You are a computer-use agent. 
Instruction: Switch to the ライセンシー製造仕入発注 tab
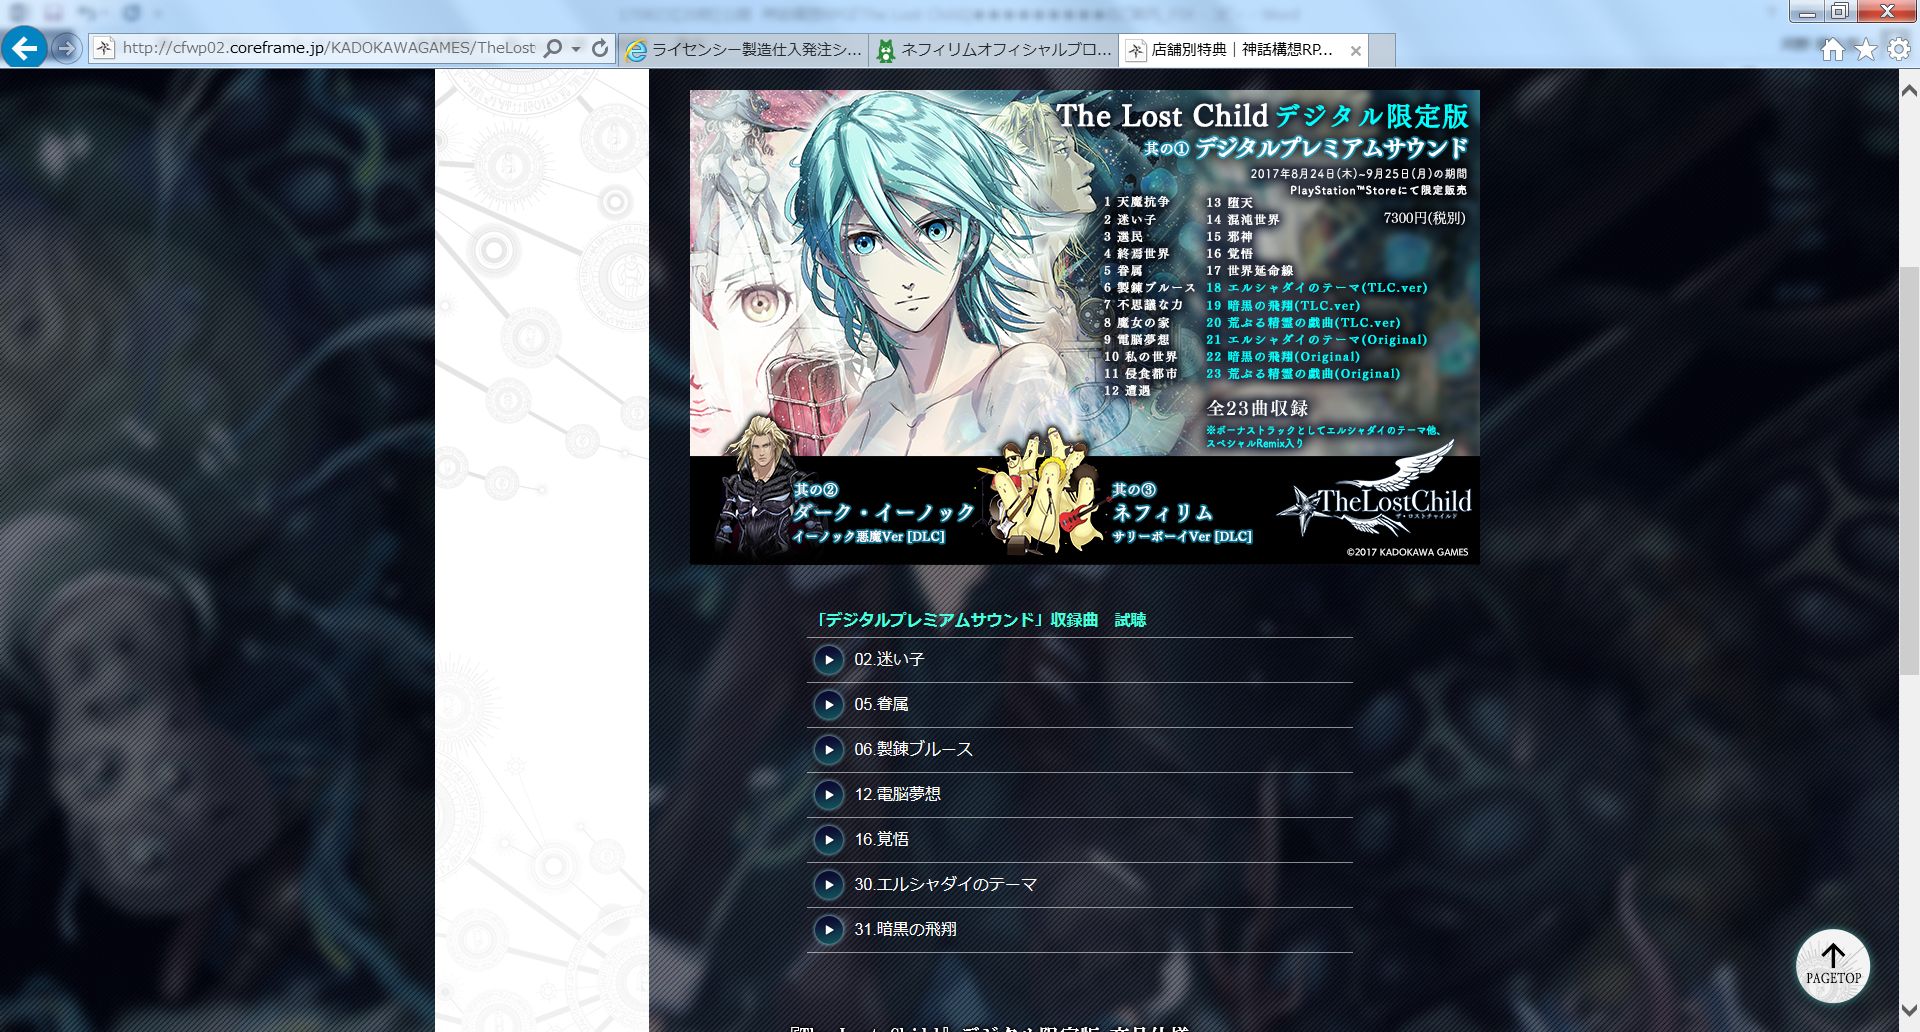742,49
